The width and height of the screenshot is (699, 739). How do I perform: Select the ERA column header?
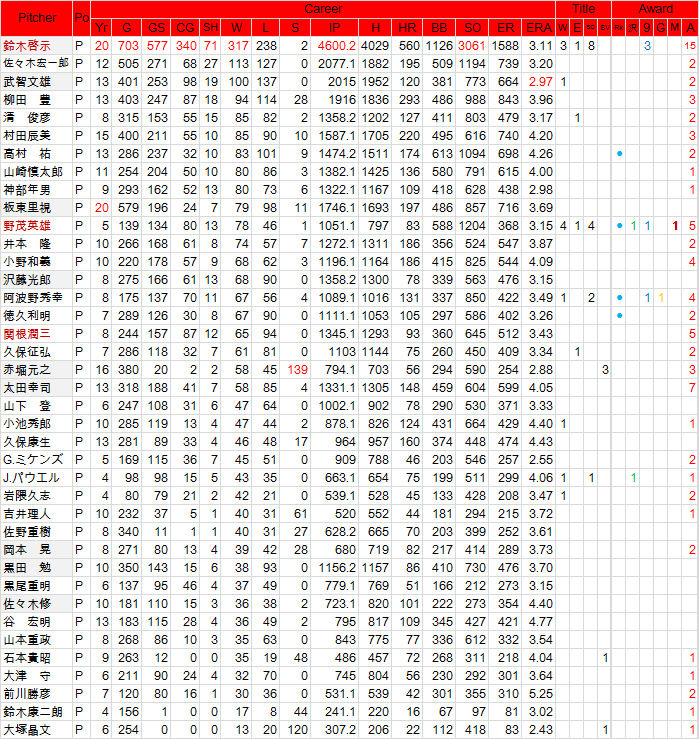point(539,28)
